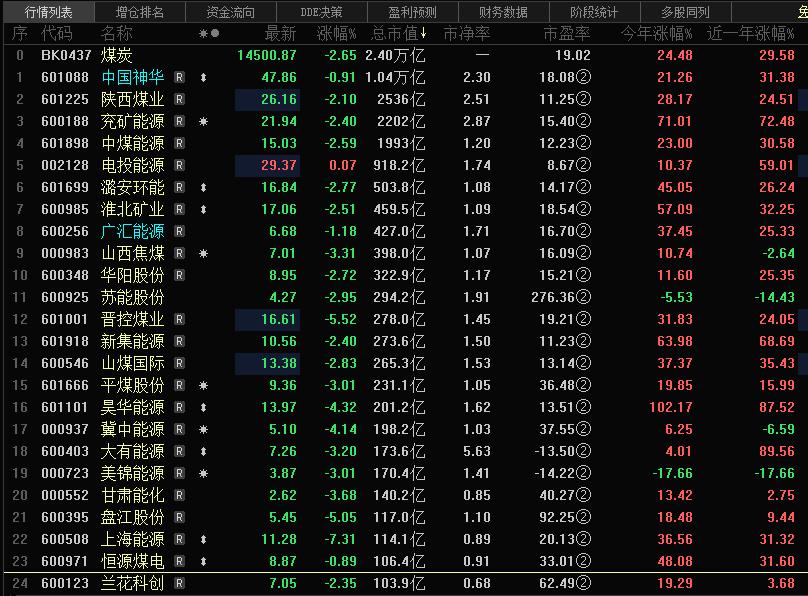Sort by 涨幅% column header
This screenshot has height=596, width=808.
coord(336,33)
